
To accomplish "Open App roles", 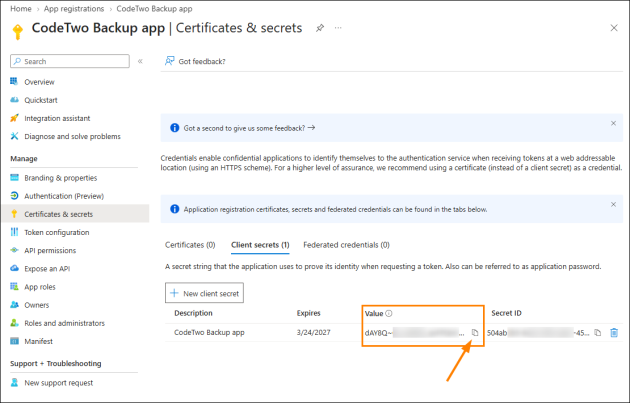I will [40, 287].
